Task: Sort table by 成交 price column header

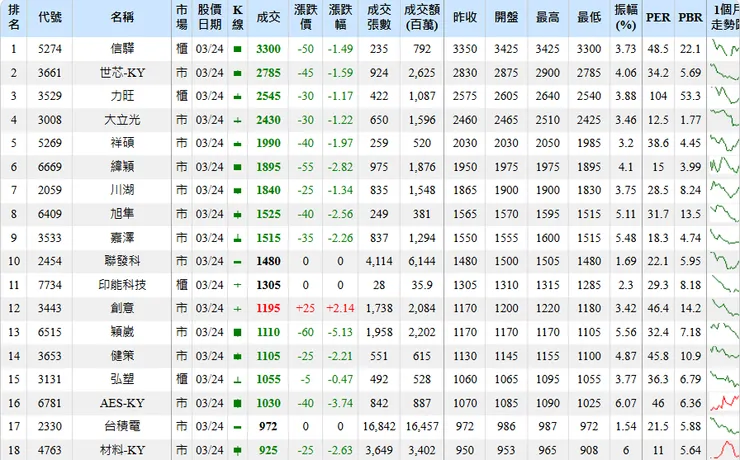Action: pyautogui.click(x=268, y=17)
